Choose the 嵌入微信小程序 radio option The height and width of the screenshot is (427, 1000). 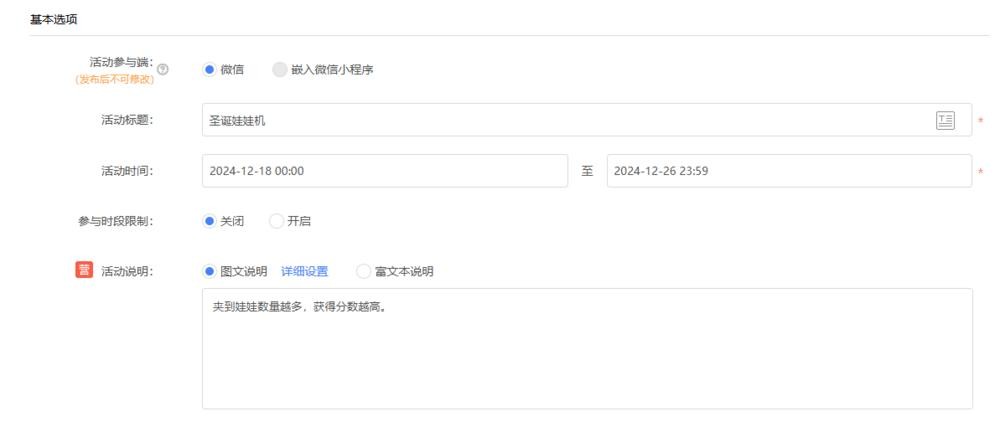(280, 69)
